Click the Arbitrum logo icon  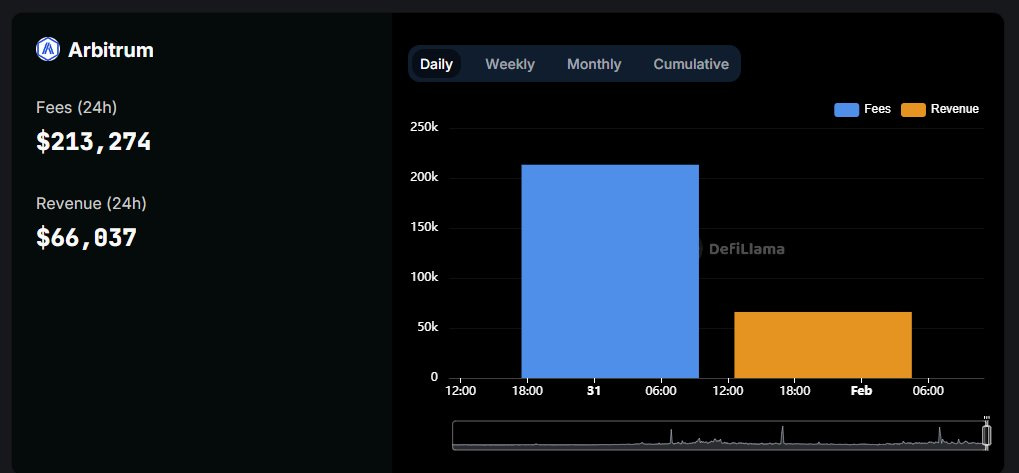coord(48,49)
